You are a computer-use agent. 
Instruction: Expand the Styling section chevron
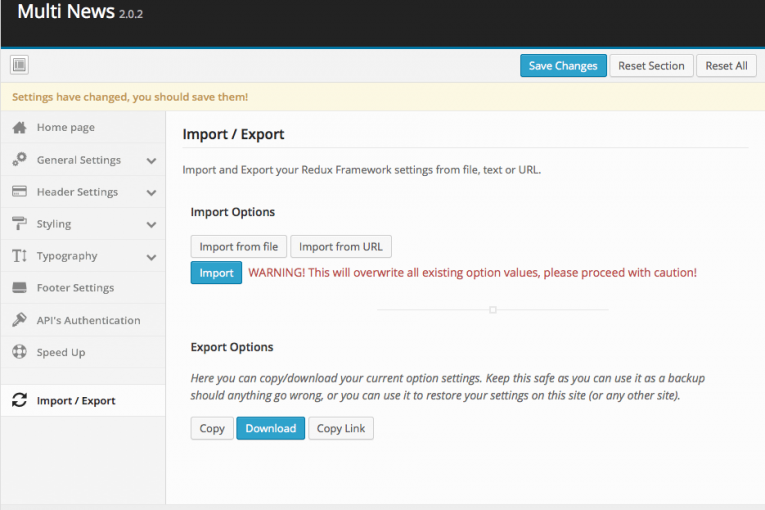click(x=152, y=225)
